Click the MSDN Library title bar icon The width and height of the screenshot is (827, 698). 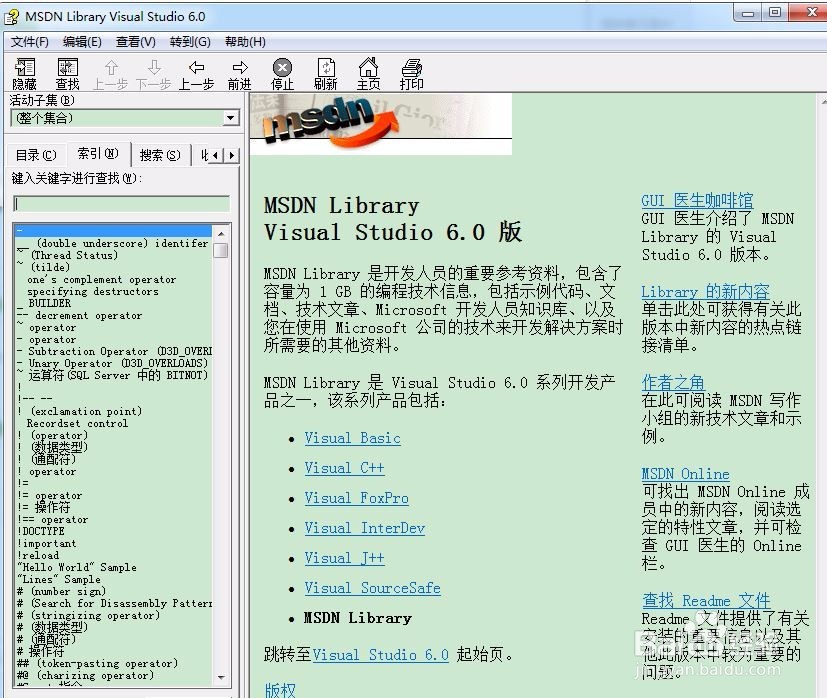(12, 17)
